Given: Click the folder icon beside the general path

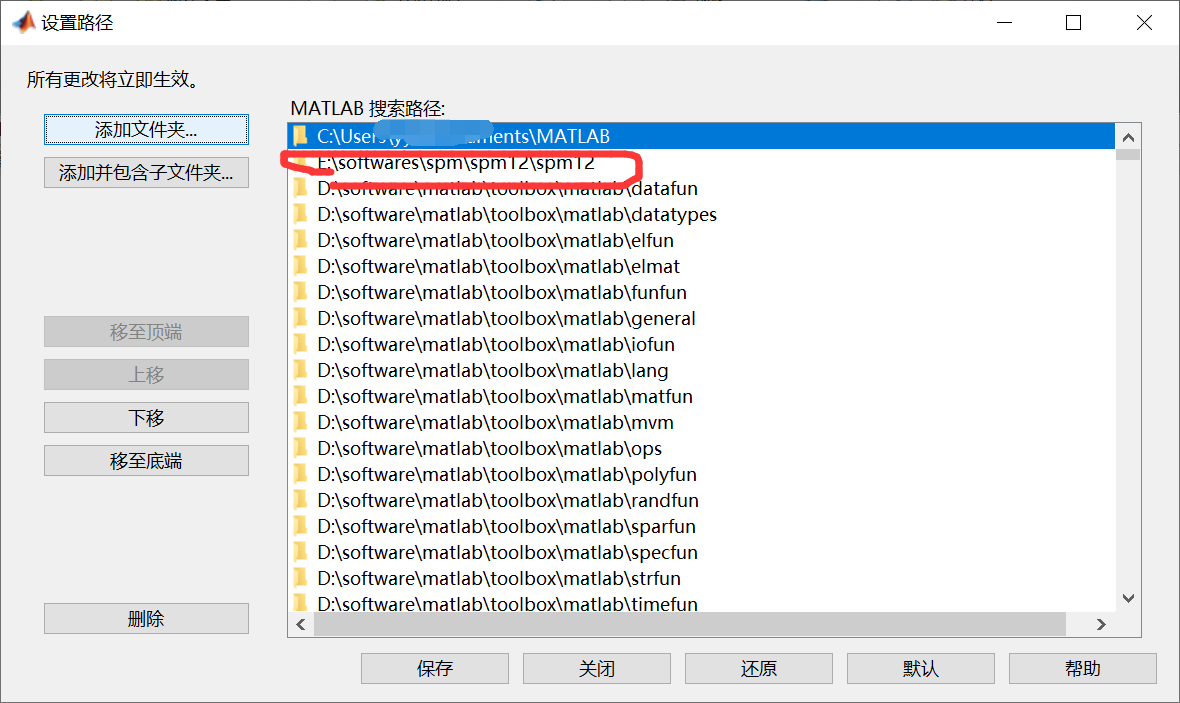Looking at the screenshot, I should click(303, 318).
